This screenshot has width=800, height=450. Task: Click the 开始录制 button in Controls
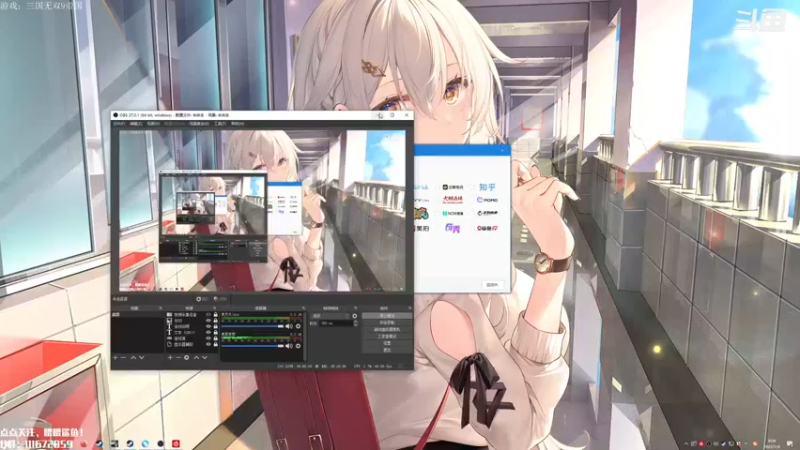pos(387,322)
